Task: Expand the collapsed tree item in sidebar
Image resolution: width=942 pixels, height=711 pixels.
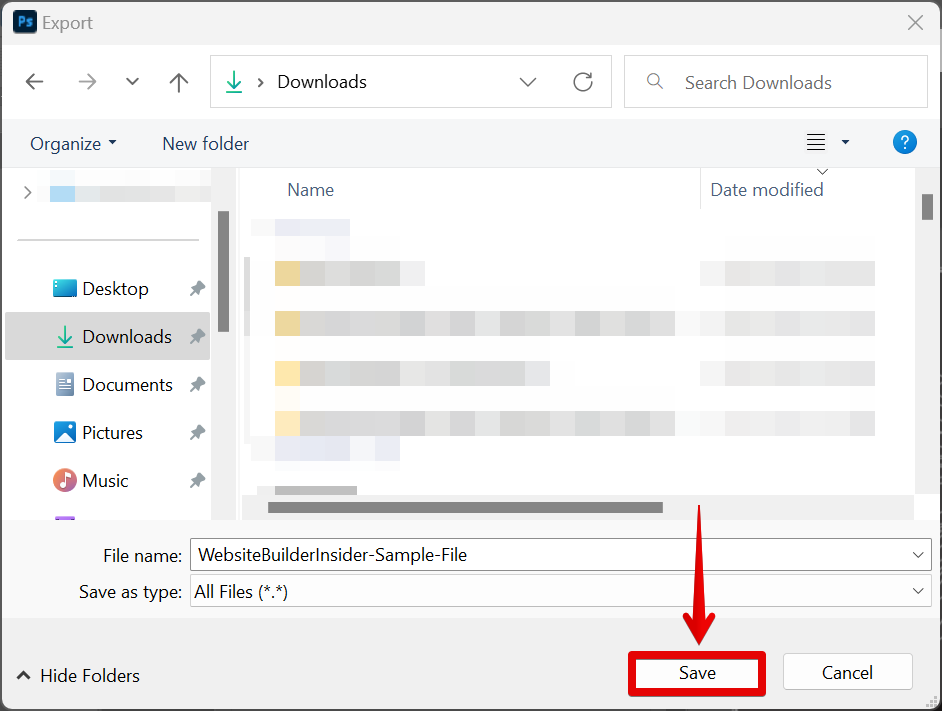Action: 27,193
